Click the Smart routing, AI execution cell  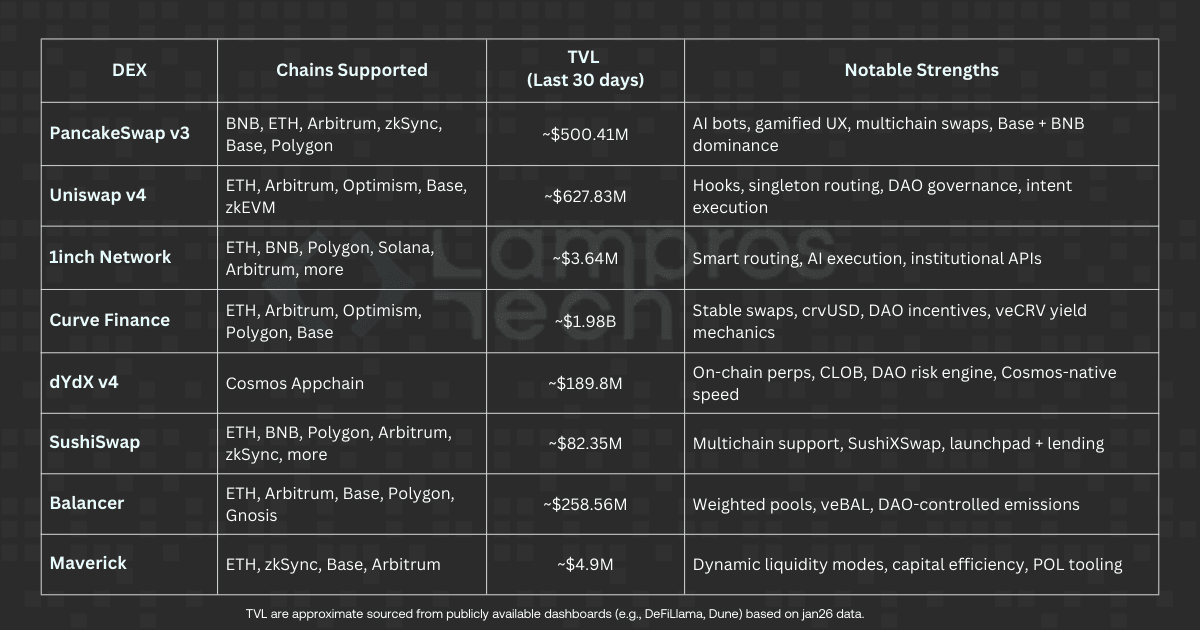coord(867,258)
